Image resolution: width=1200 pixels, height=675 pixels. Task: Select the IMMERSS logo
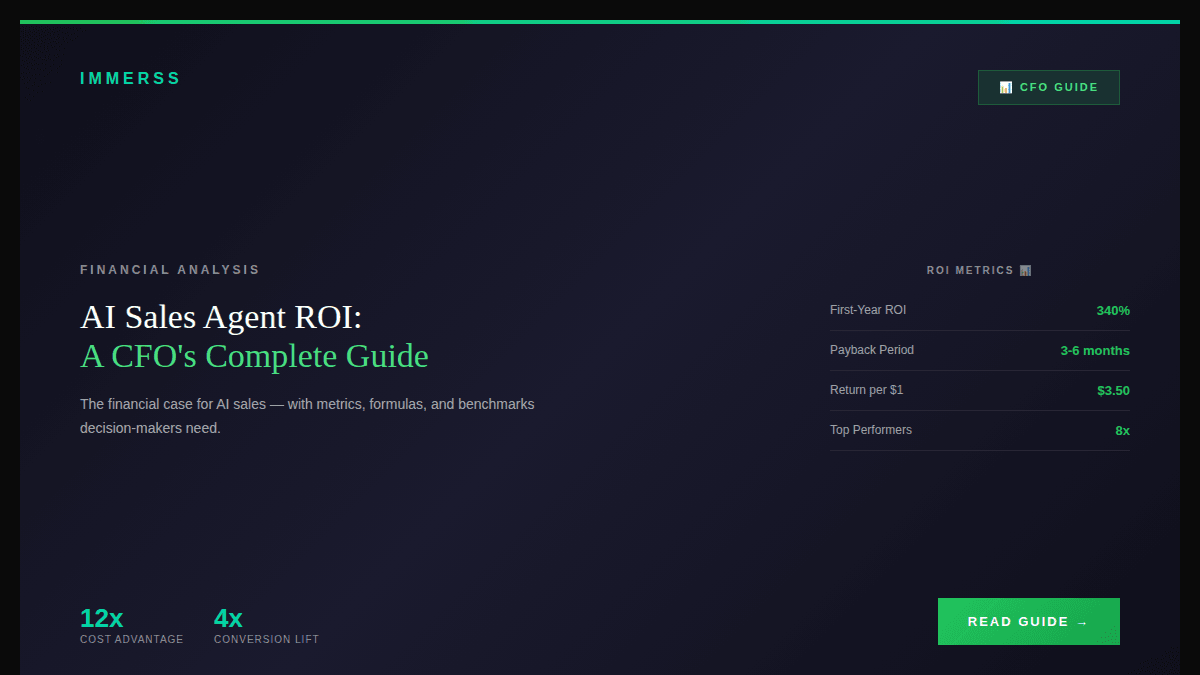(130, 77)
